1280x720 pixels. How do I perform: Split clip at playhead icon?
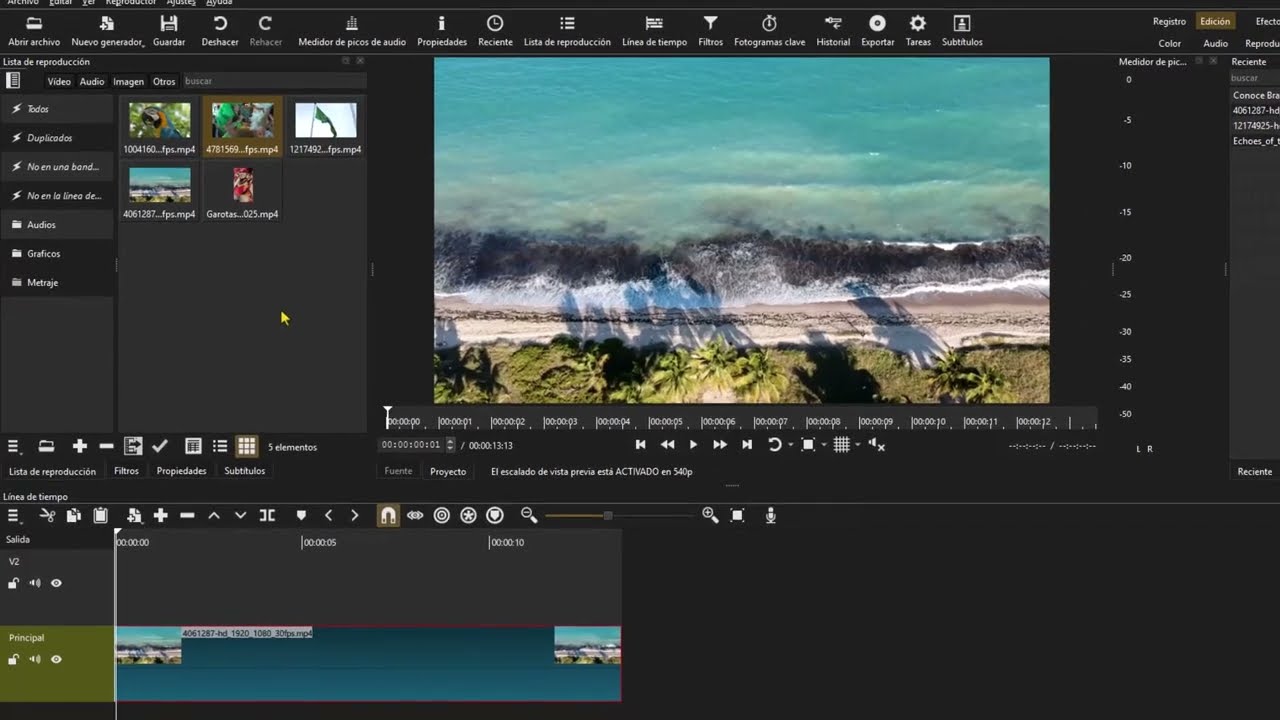tap(267, 515)
